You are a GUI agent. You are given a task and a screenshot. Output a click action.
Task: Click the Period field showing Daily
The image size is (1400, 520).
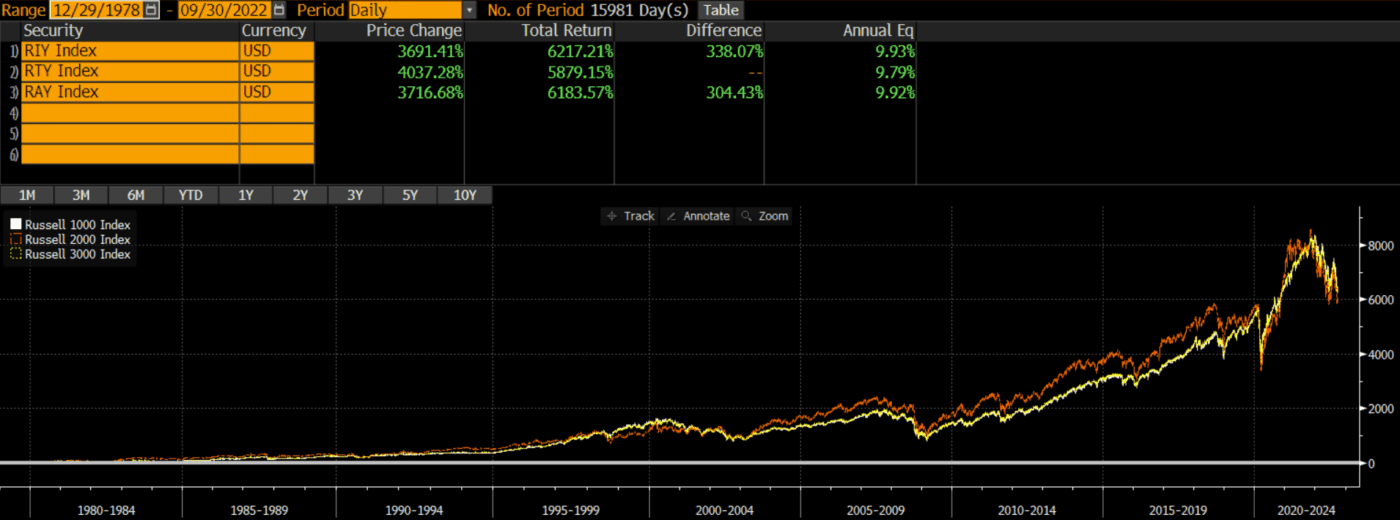coord(405,10)
